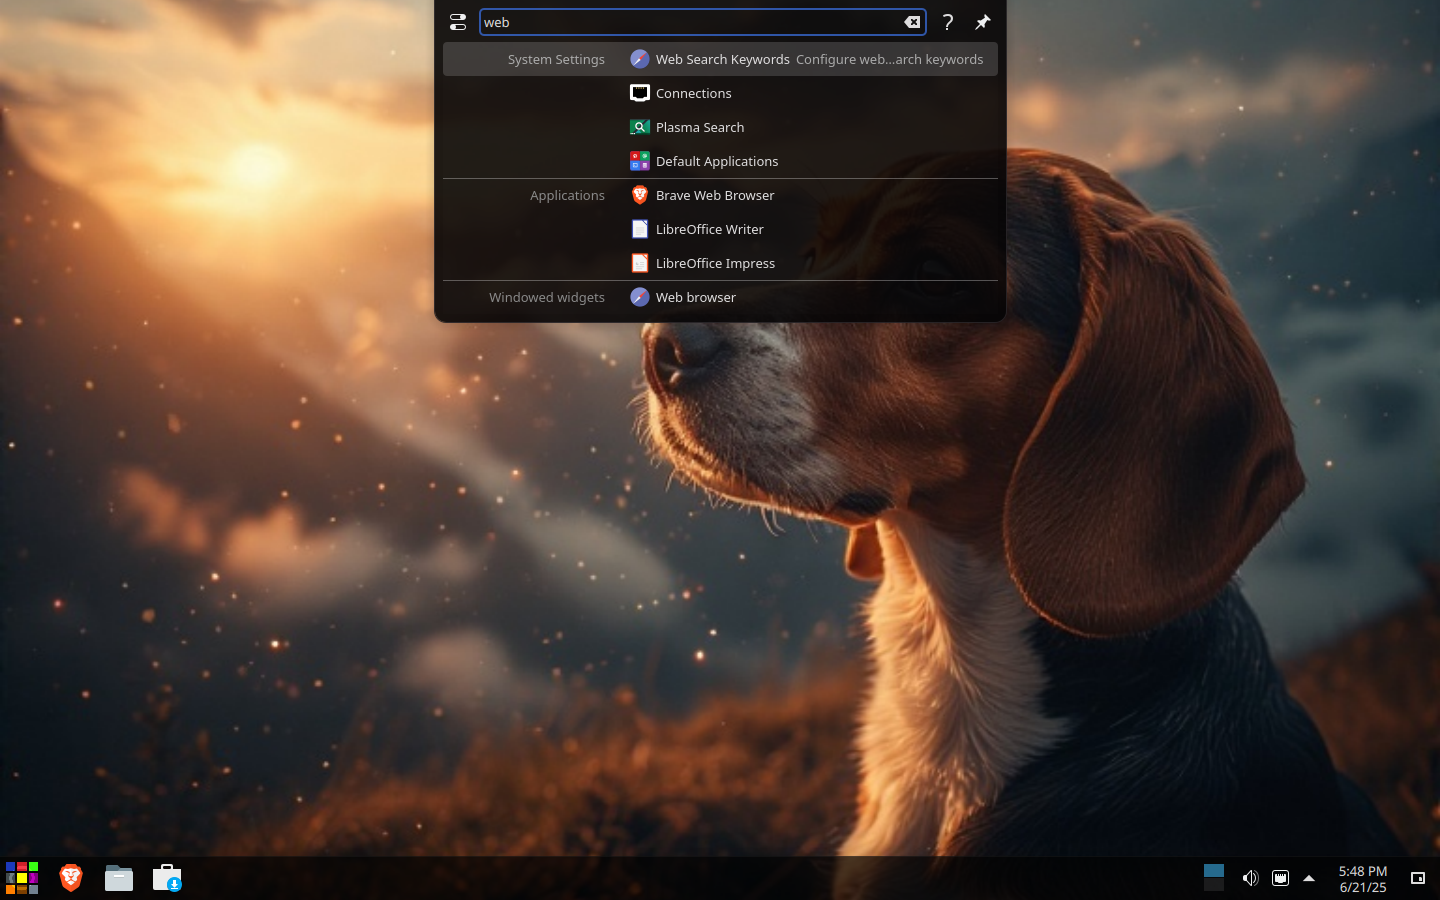This screenshot has width=1440, height=900.
Task: Open the clock showing 5:48 PM
Action: click(1363, 879)
